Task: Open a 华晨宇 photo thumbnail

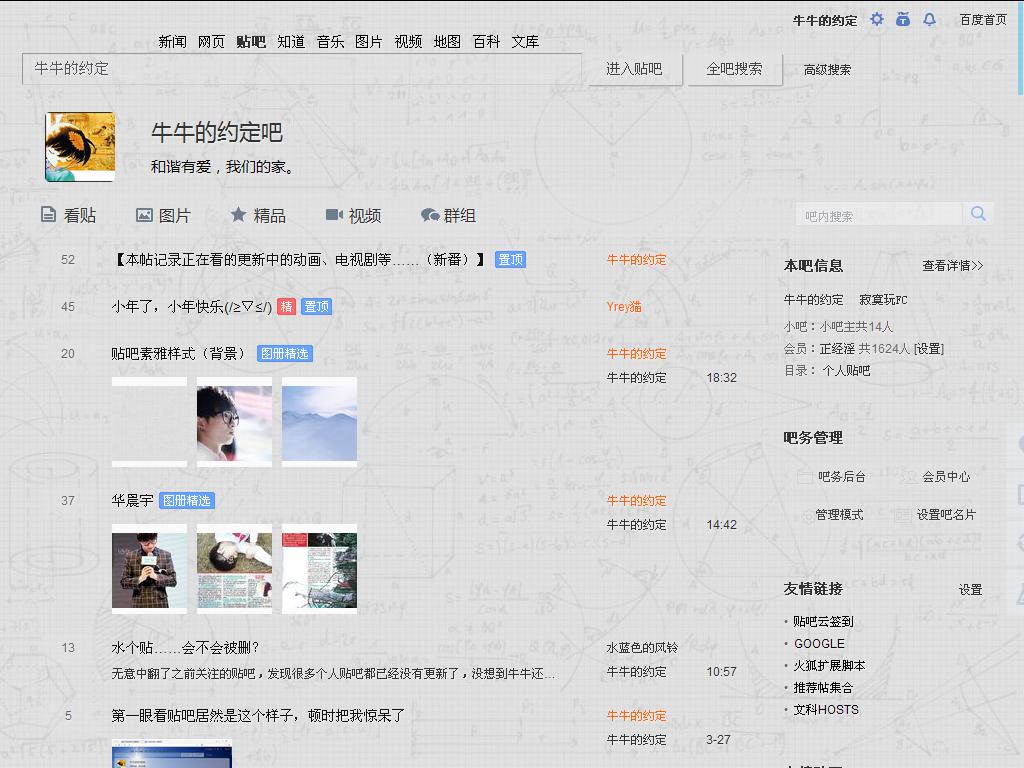Action: click(x=148, y=569)
